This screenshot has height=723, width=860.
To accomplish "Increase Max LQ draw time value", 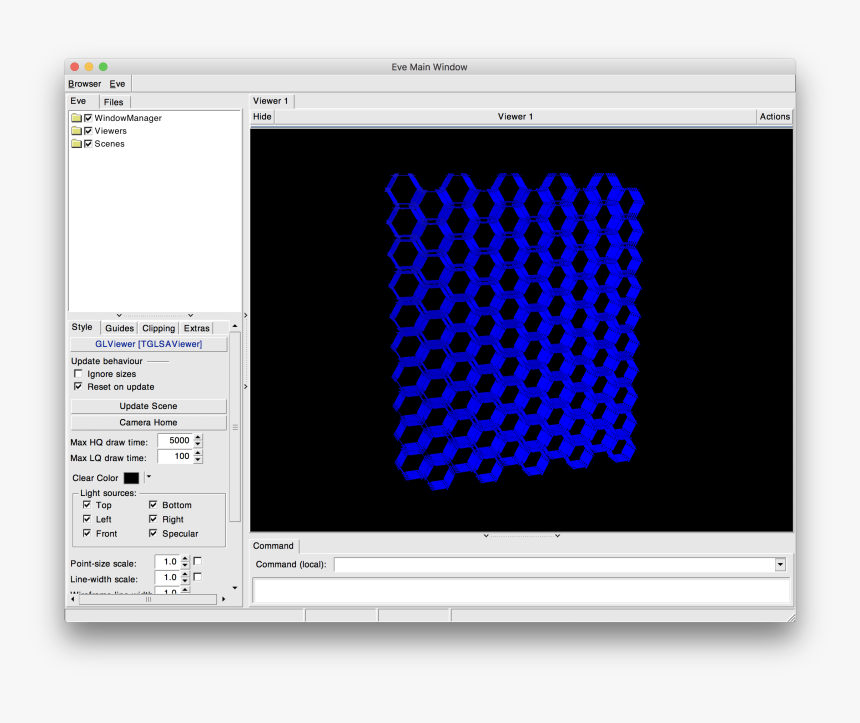I will pos(198,453).
